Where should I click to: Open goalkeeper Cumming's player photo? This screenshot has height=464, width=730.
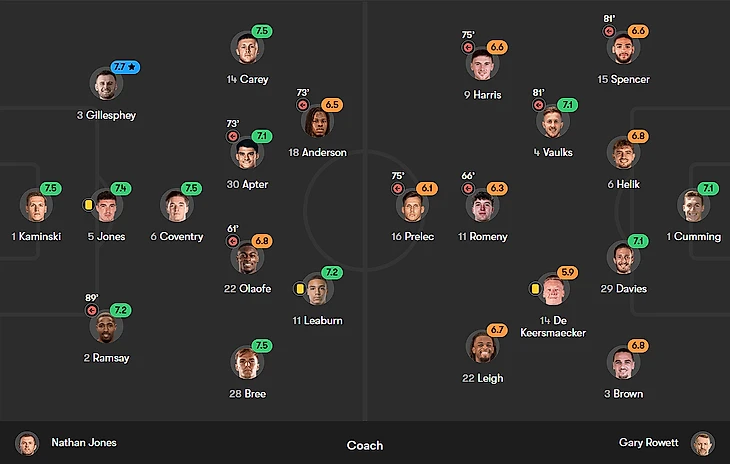(x=692, y=205)
